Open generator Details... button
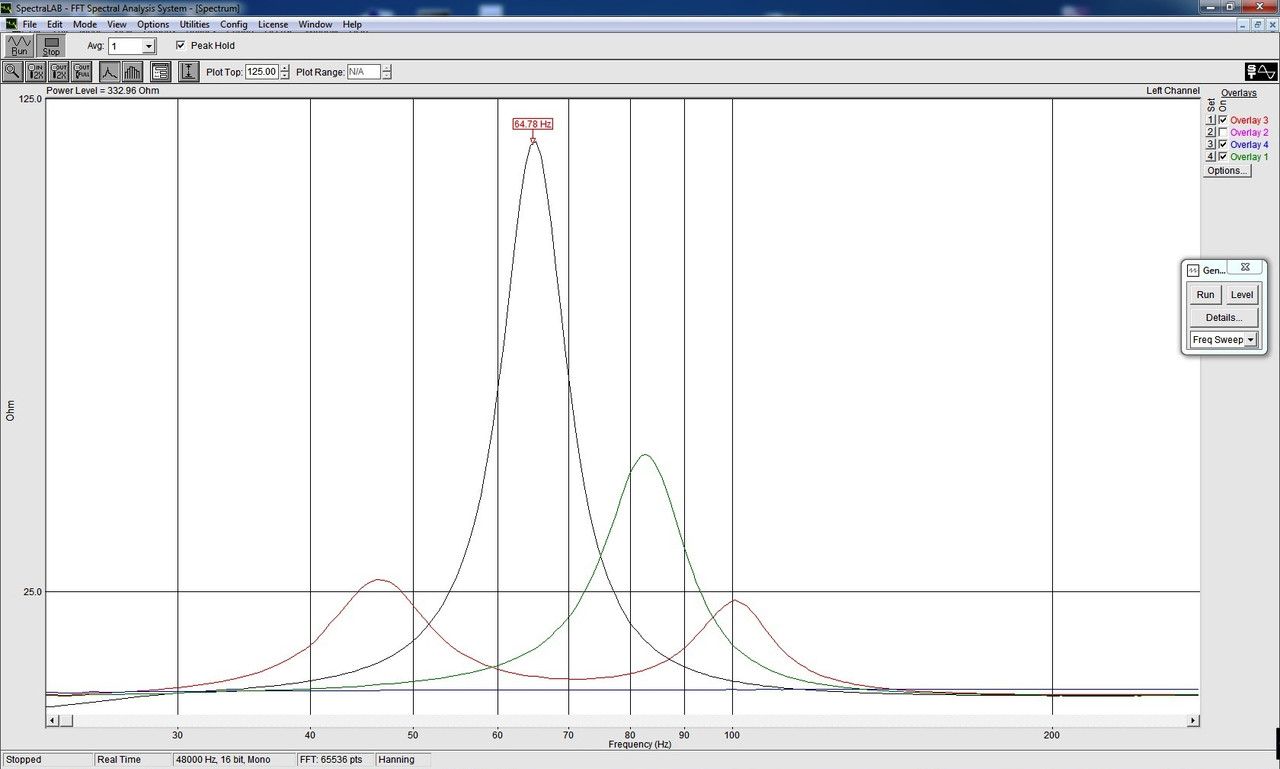 point(1224,318)
